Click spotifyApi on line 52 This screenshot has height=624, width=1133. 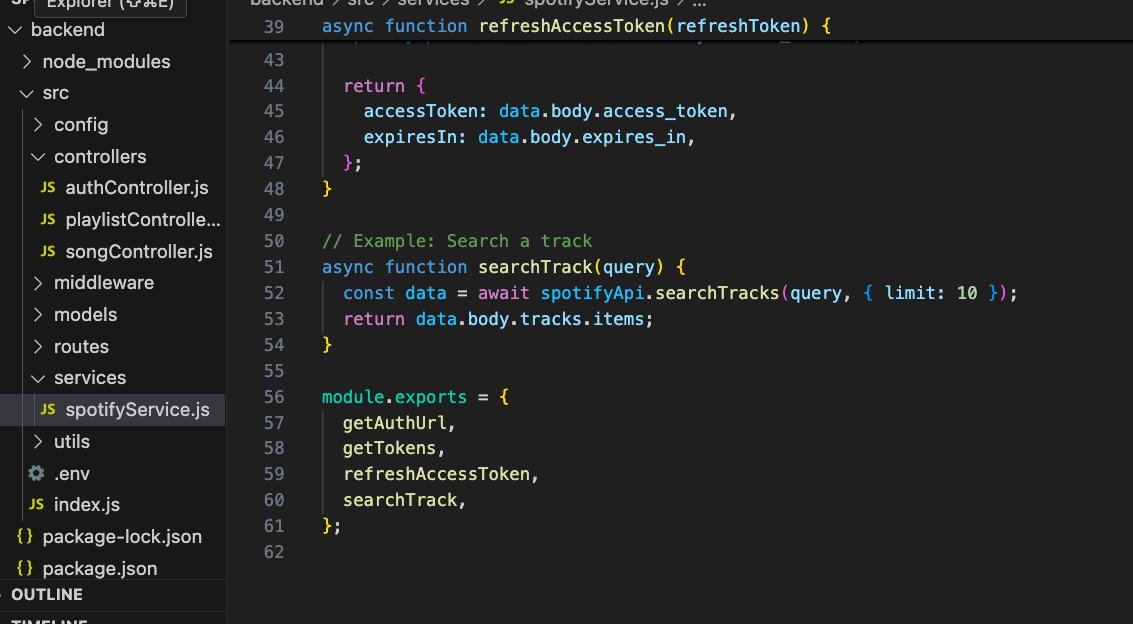click(x=592, y=292)
